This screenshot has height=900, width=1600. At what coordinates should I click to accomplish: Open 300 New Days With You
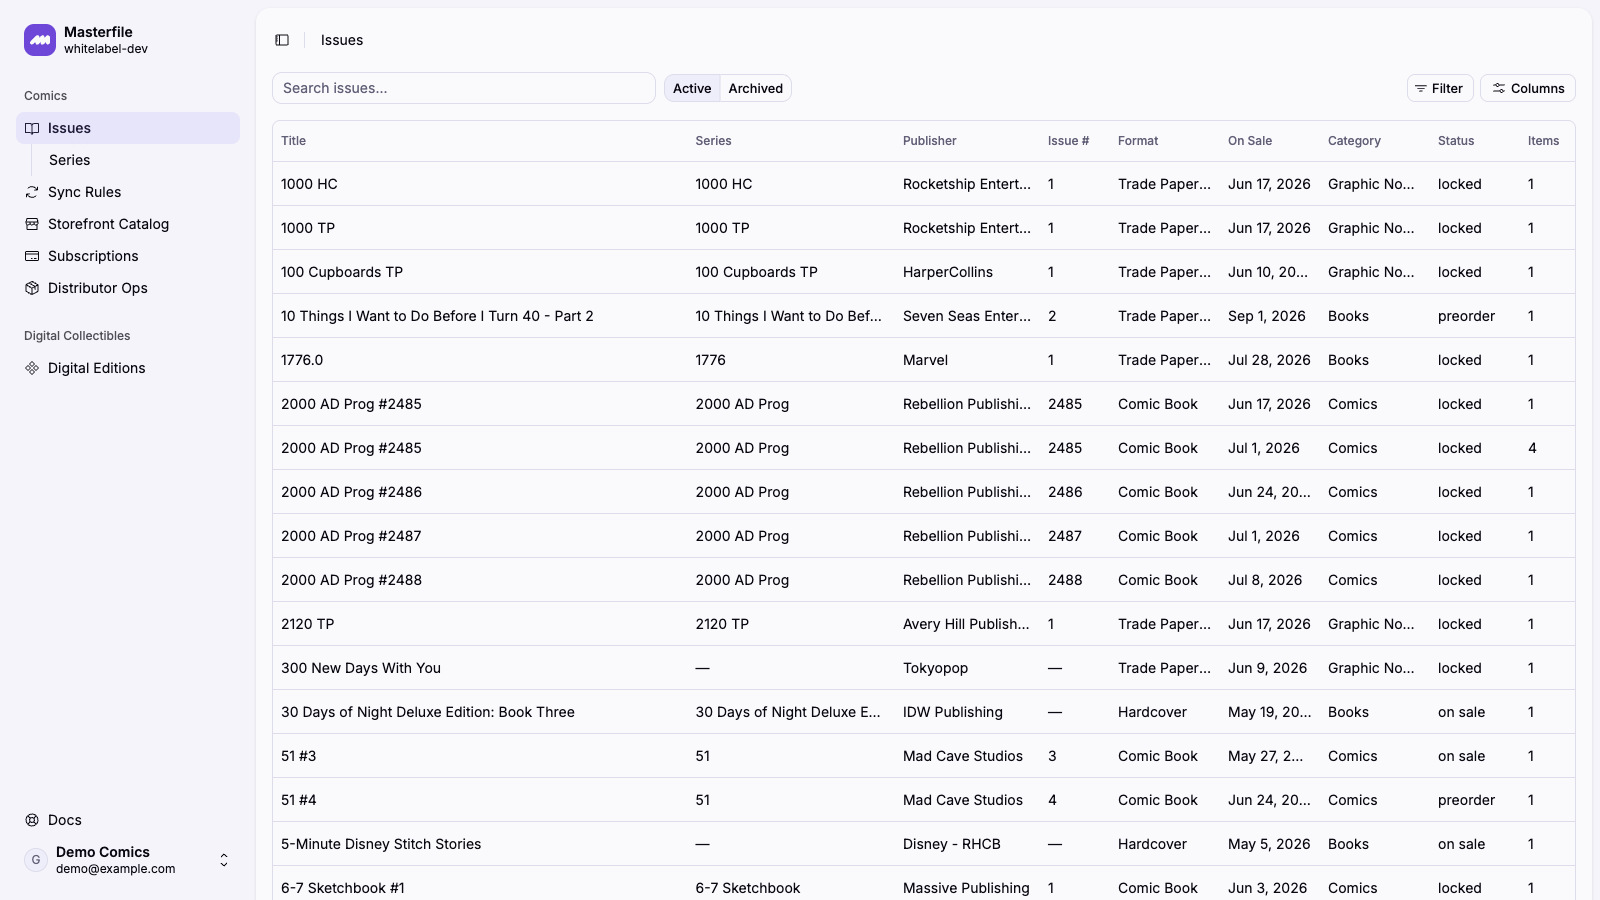361,668
